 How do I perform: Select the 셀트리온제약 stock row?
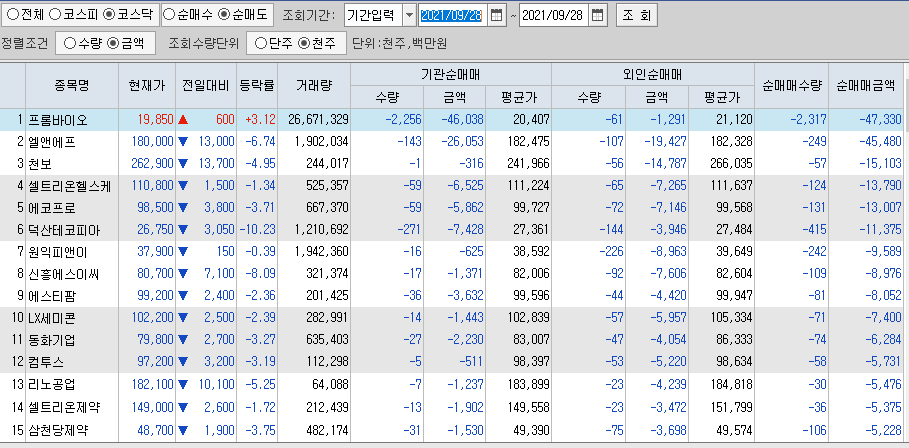coord(452,408)
